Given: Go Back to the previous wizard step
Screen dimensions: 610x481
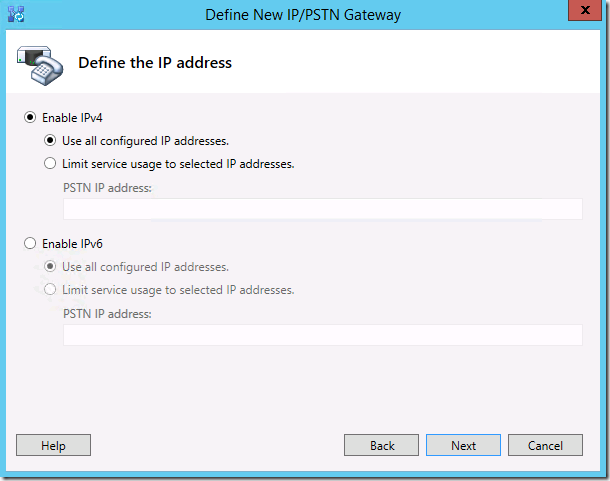Looking at the screenshot, I should (381, 445).
